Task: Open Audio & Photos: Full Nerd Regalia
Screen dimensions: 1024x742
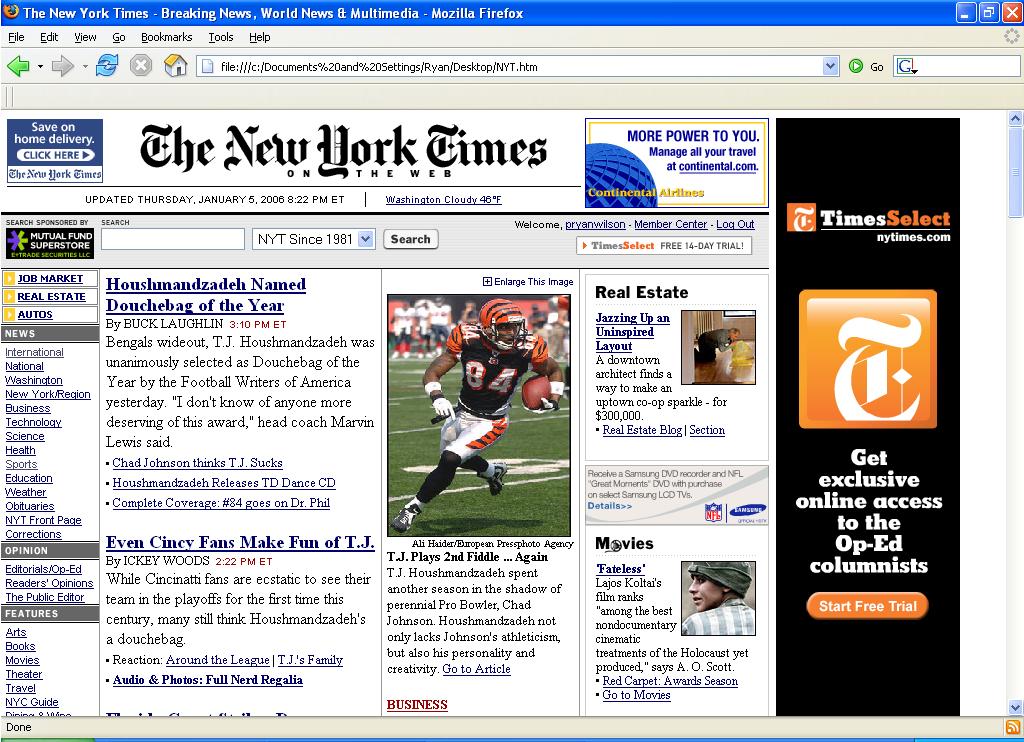Action: tap(208, 679)
